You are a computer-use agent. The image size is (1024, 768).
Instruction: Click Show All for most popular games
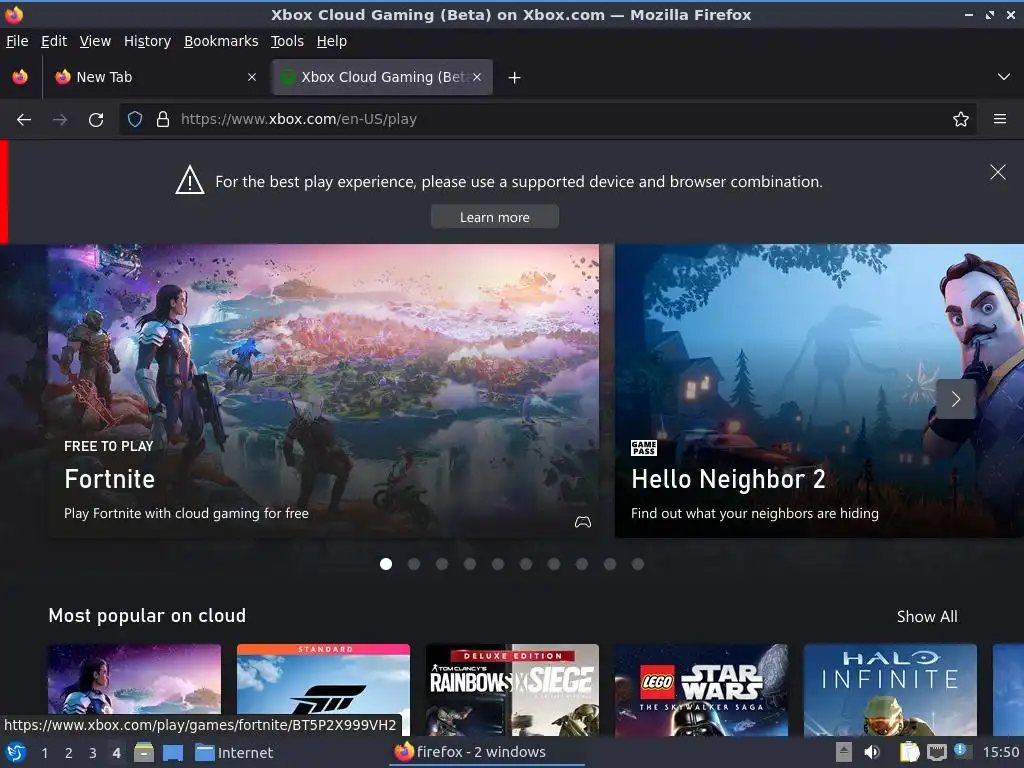[x=927, y=616]
